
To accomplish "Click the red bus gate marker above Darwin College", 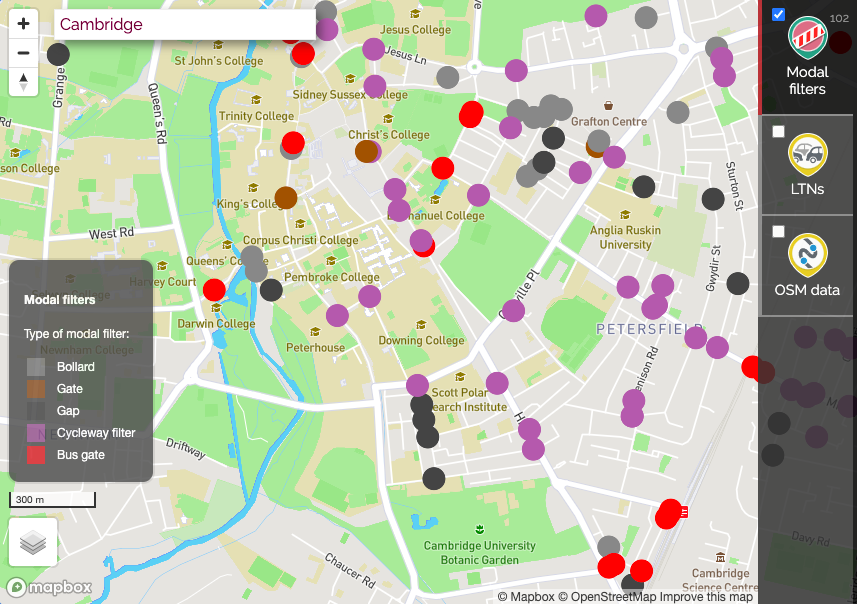I will (214, 290).
